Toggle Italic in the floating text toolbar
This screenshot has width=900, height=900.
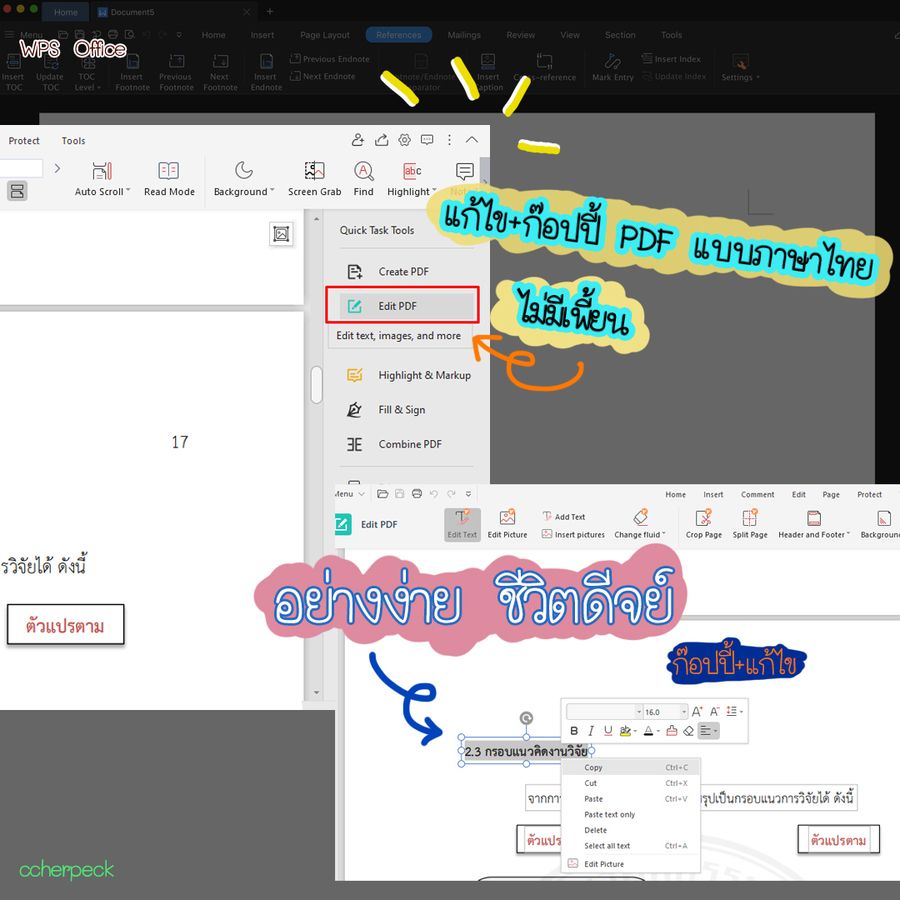[591, 731]
